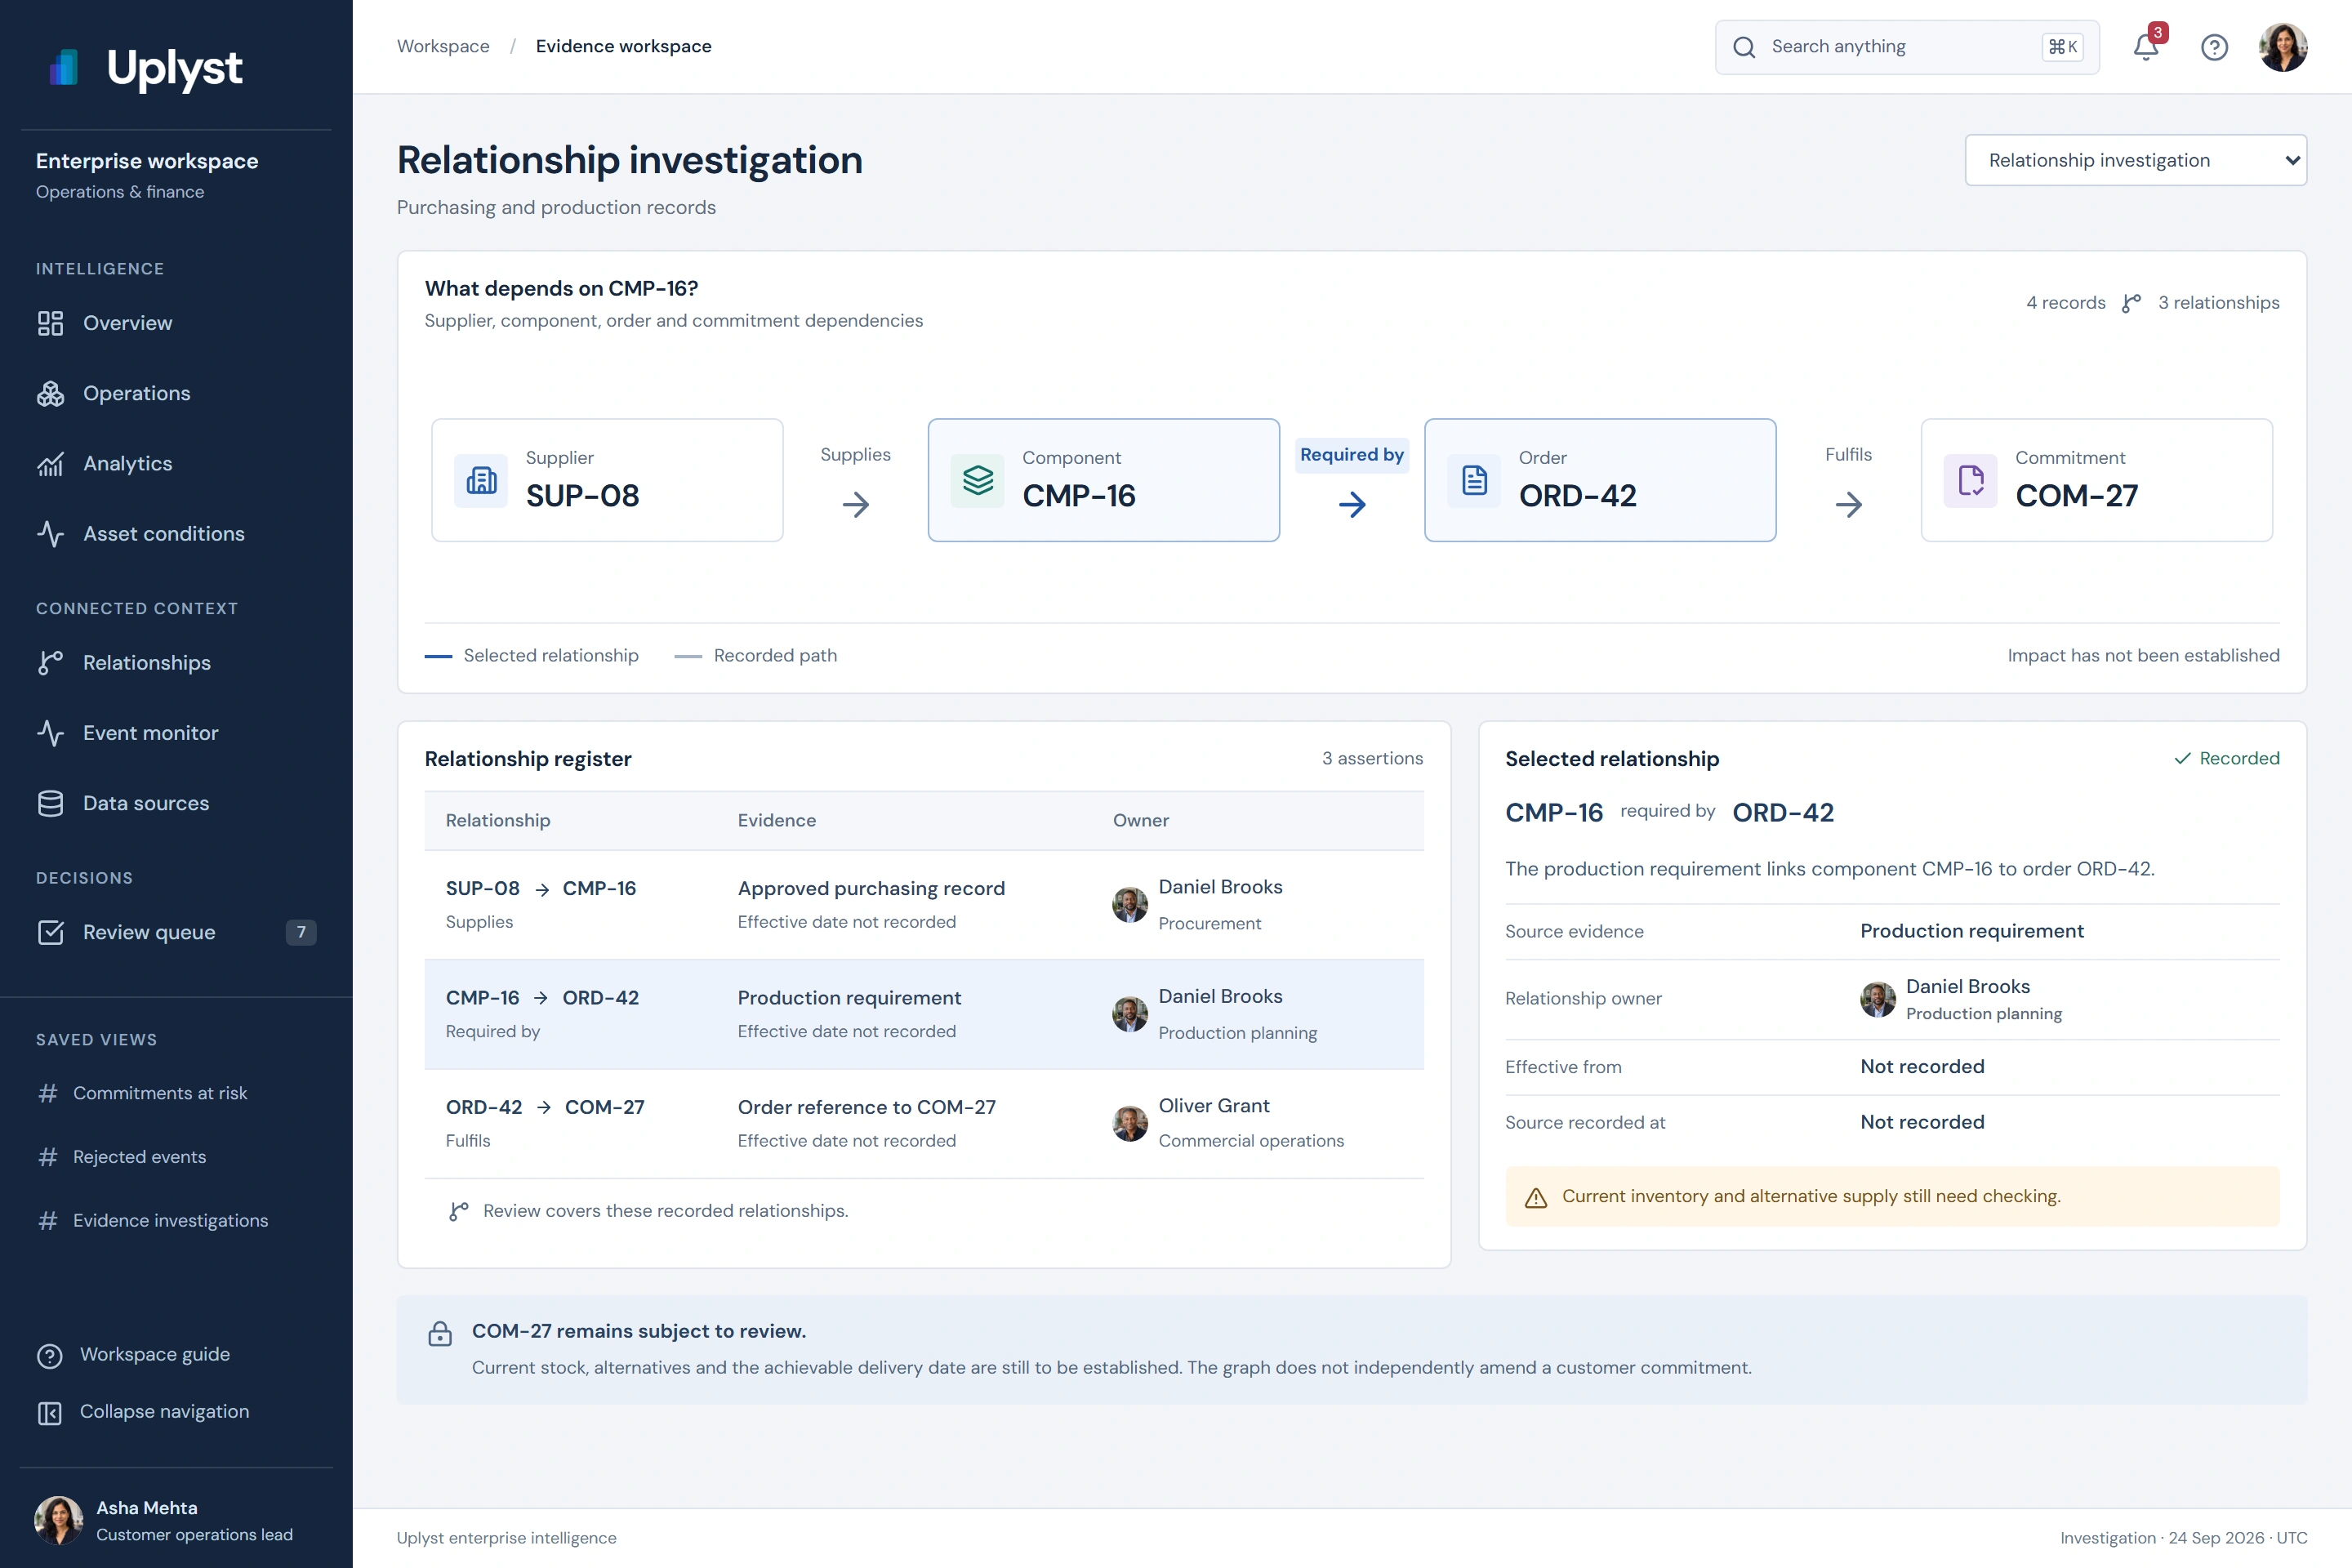This screenshot has width=2352, height=1568.
Task: Click the Asset conditions pulse icon
Action: click(x=50, y=534)
